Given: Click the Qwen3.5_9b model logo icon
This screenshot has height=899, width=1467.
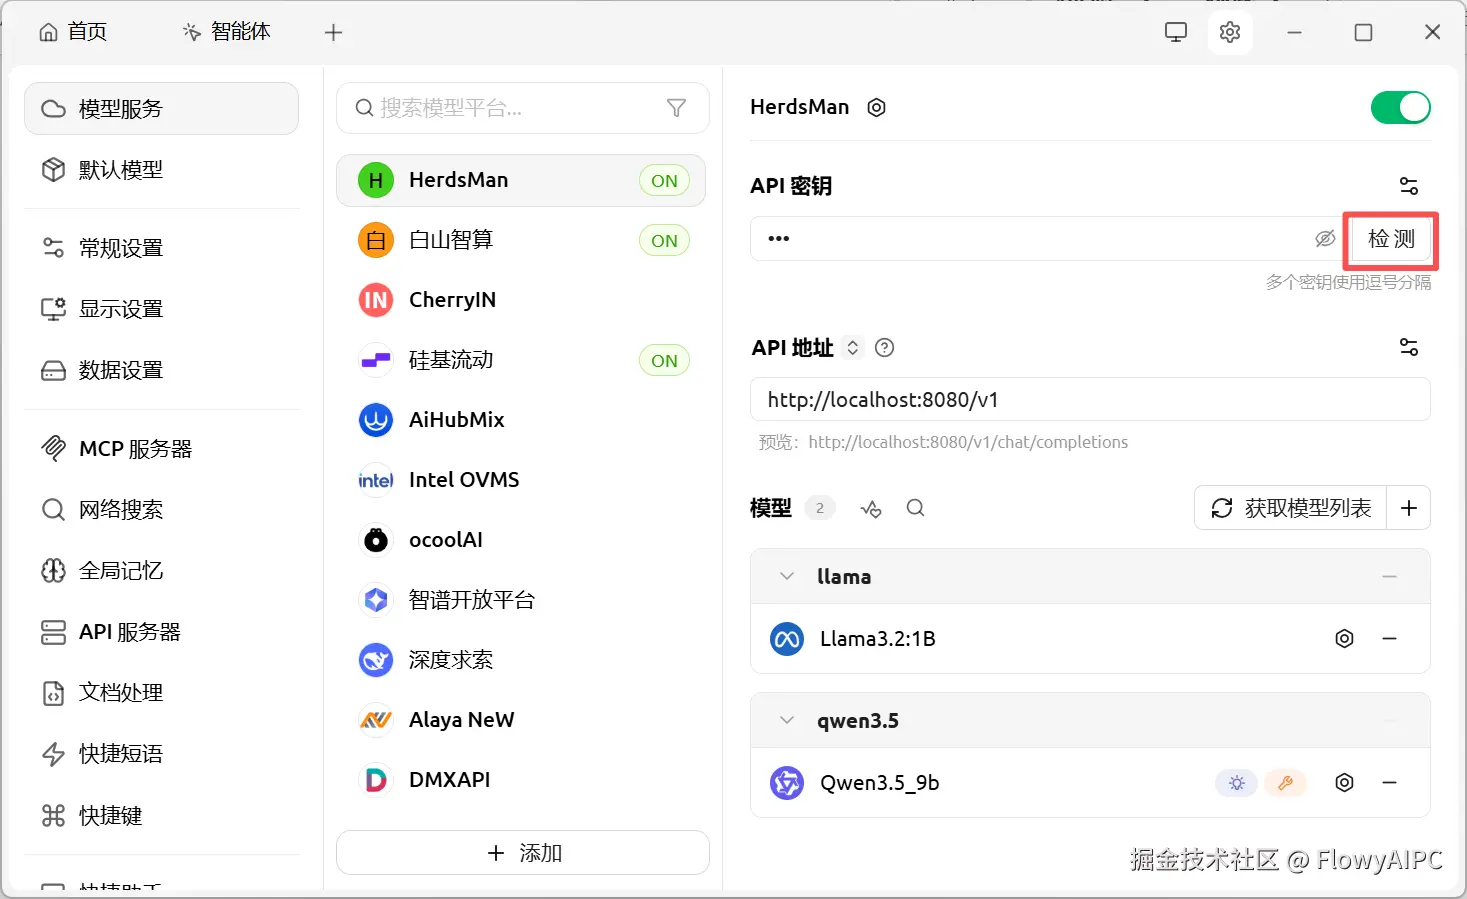Looking at the screenshot, I should tap(787, 783).
